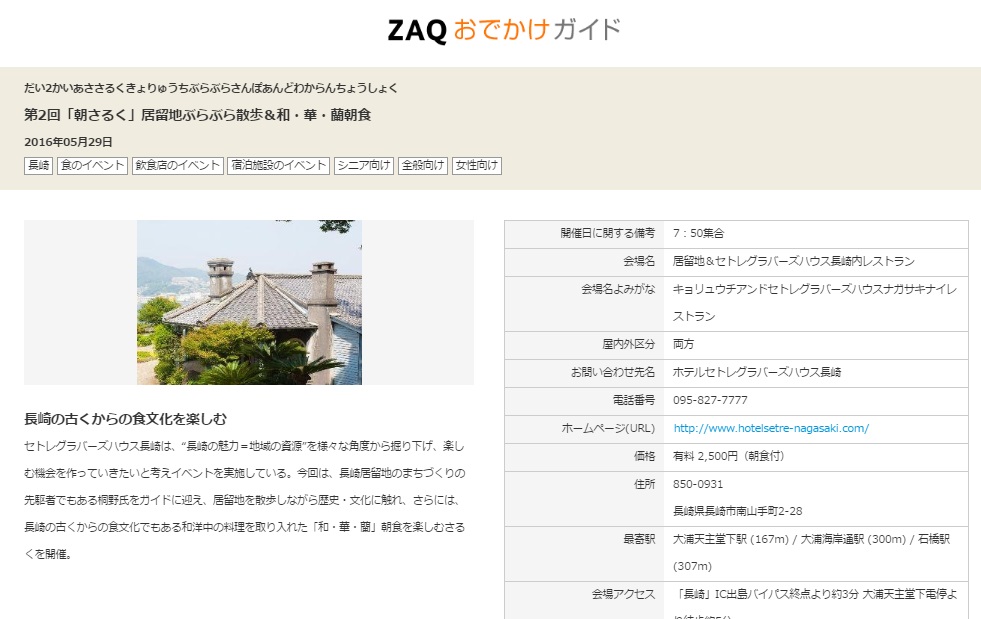981x619 pixels.
Task: Open the 食のイベント tag
Action: point(92,166)
